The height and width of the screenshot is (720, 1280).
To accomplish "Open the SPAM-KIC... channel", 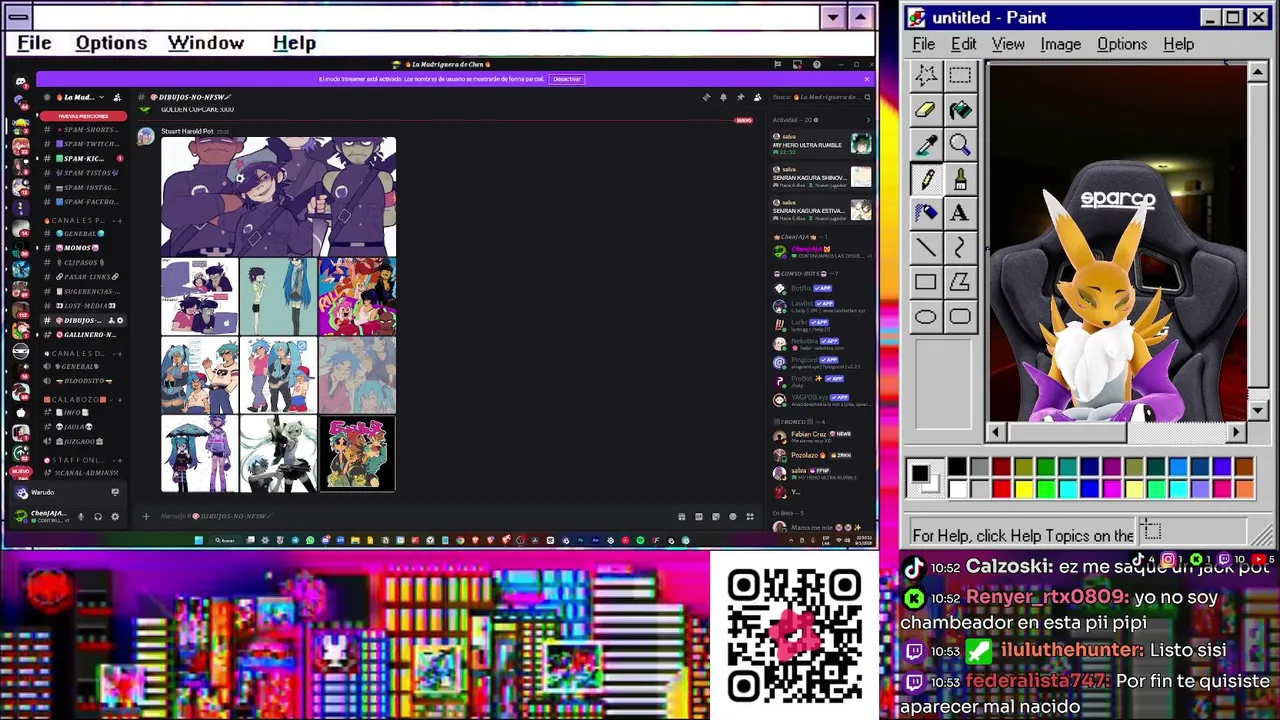I will 82,158.
